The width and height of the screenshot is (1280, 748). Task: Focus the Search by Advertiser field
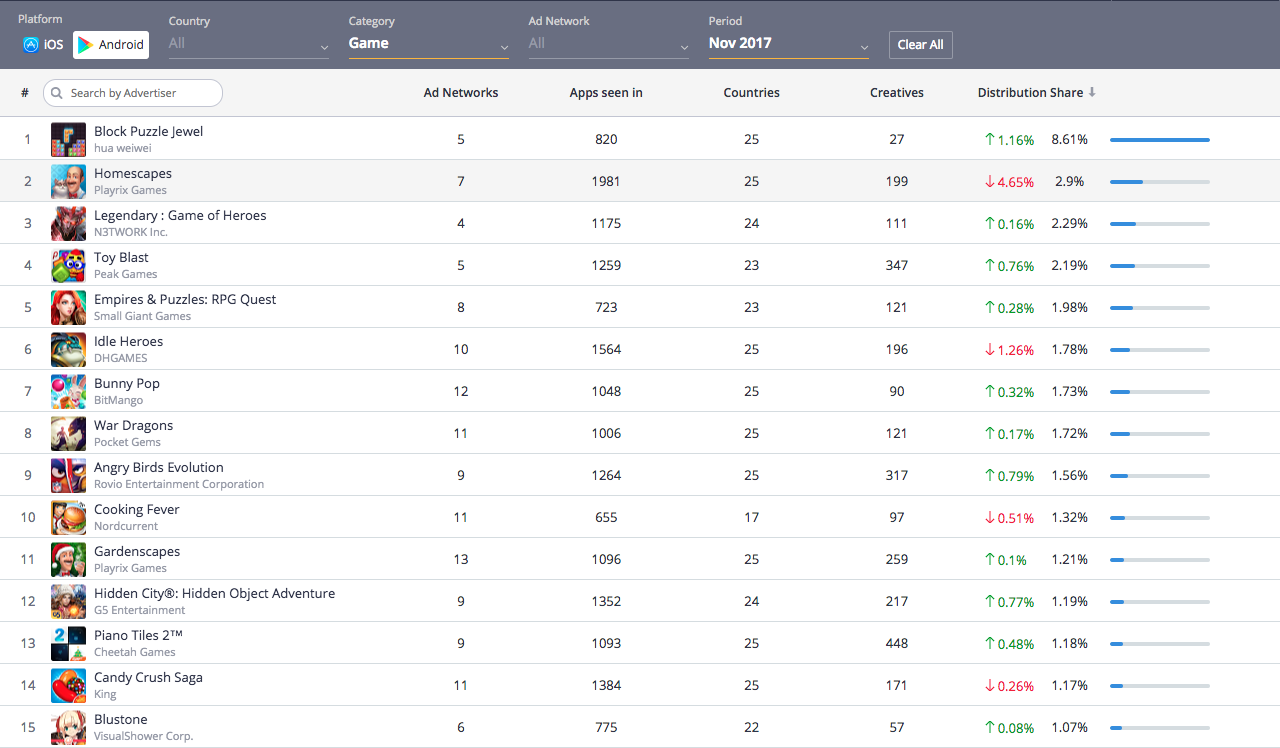(133, 93)
